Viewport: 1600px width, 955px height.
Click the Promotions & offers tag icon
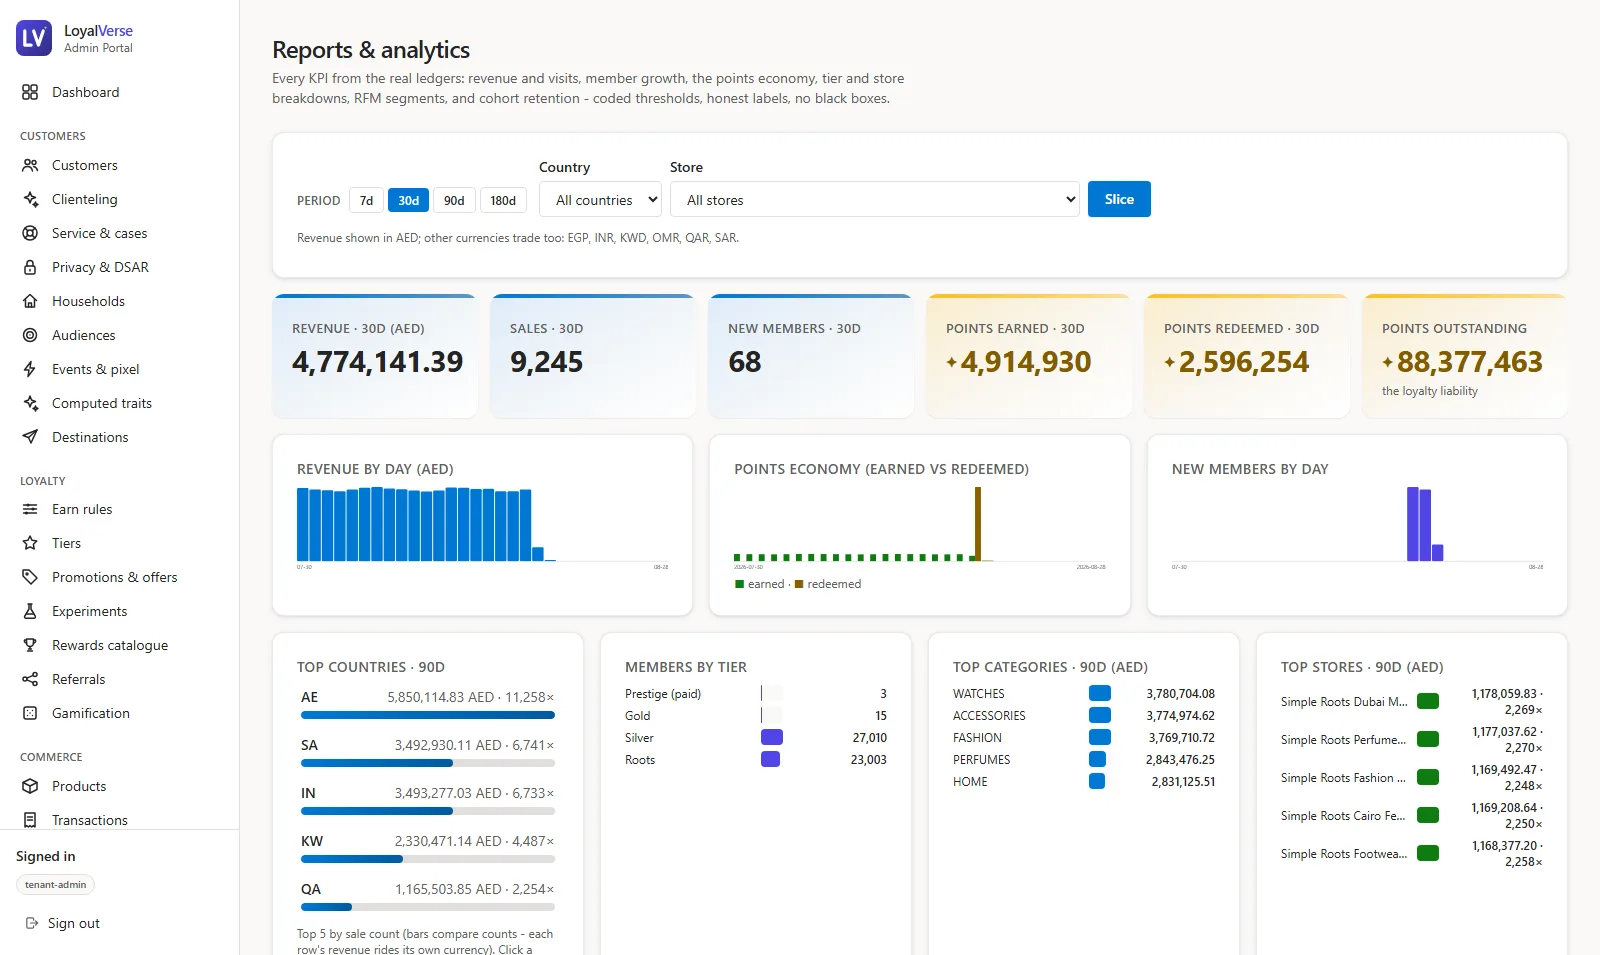(x=30, y=577)
